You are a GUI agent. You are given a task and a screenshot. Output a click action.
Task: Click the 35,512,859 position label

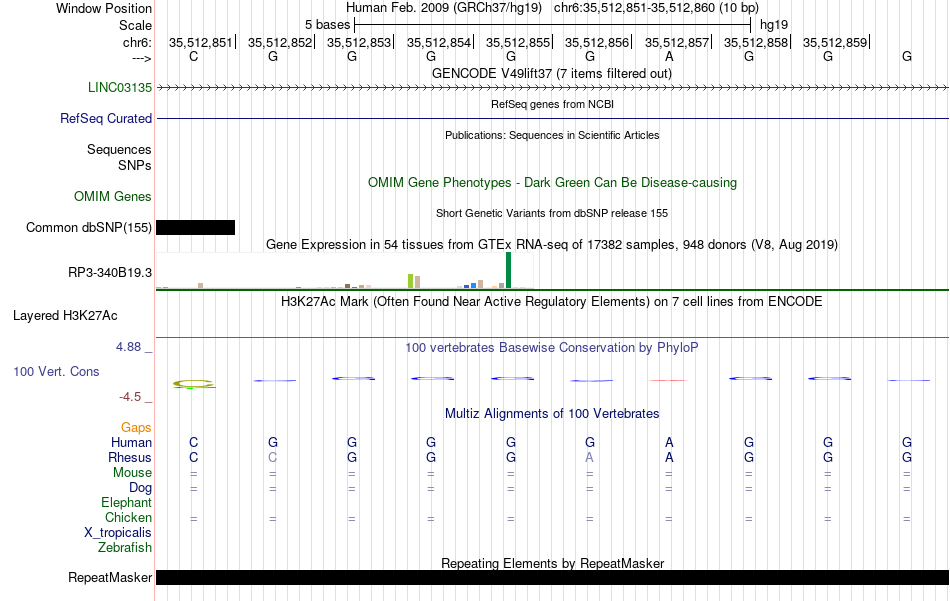click(835, 42)
